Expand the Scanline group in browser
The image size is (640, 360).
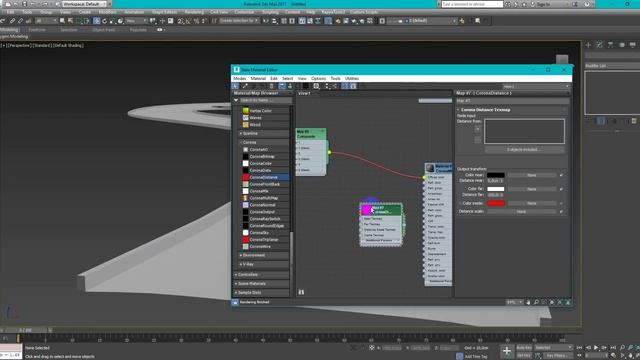coord(264,133)
